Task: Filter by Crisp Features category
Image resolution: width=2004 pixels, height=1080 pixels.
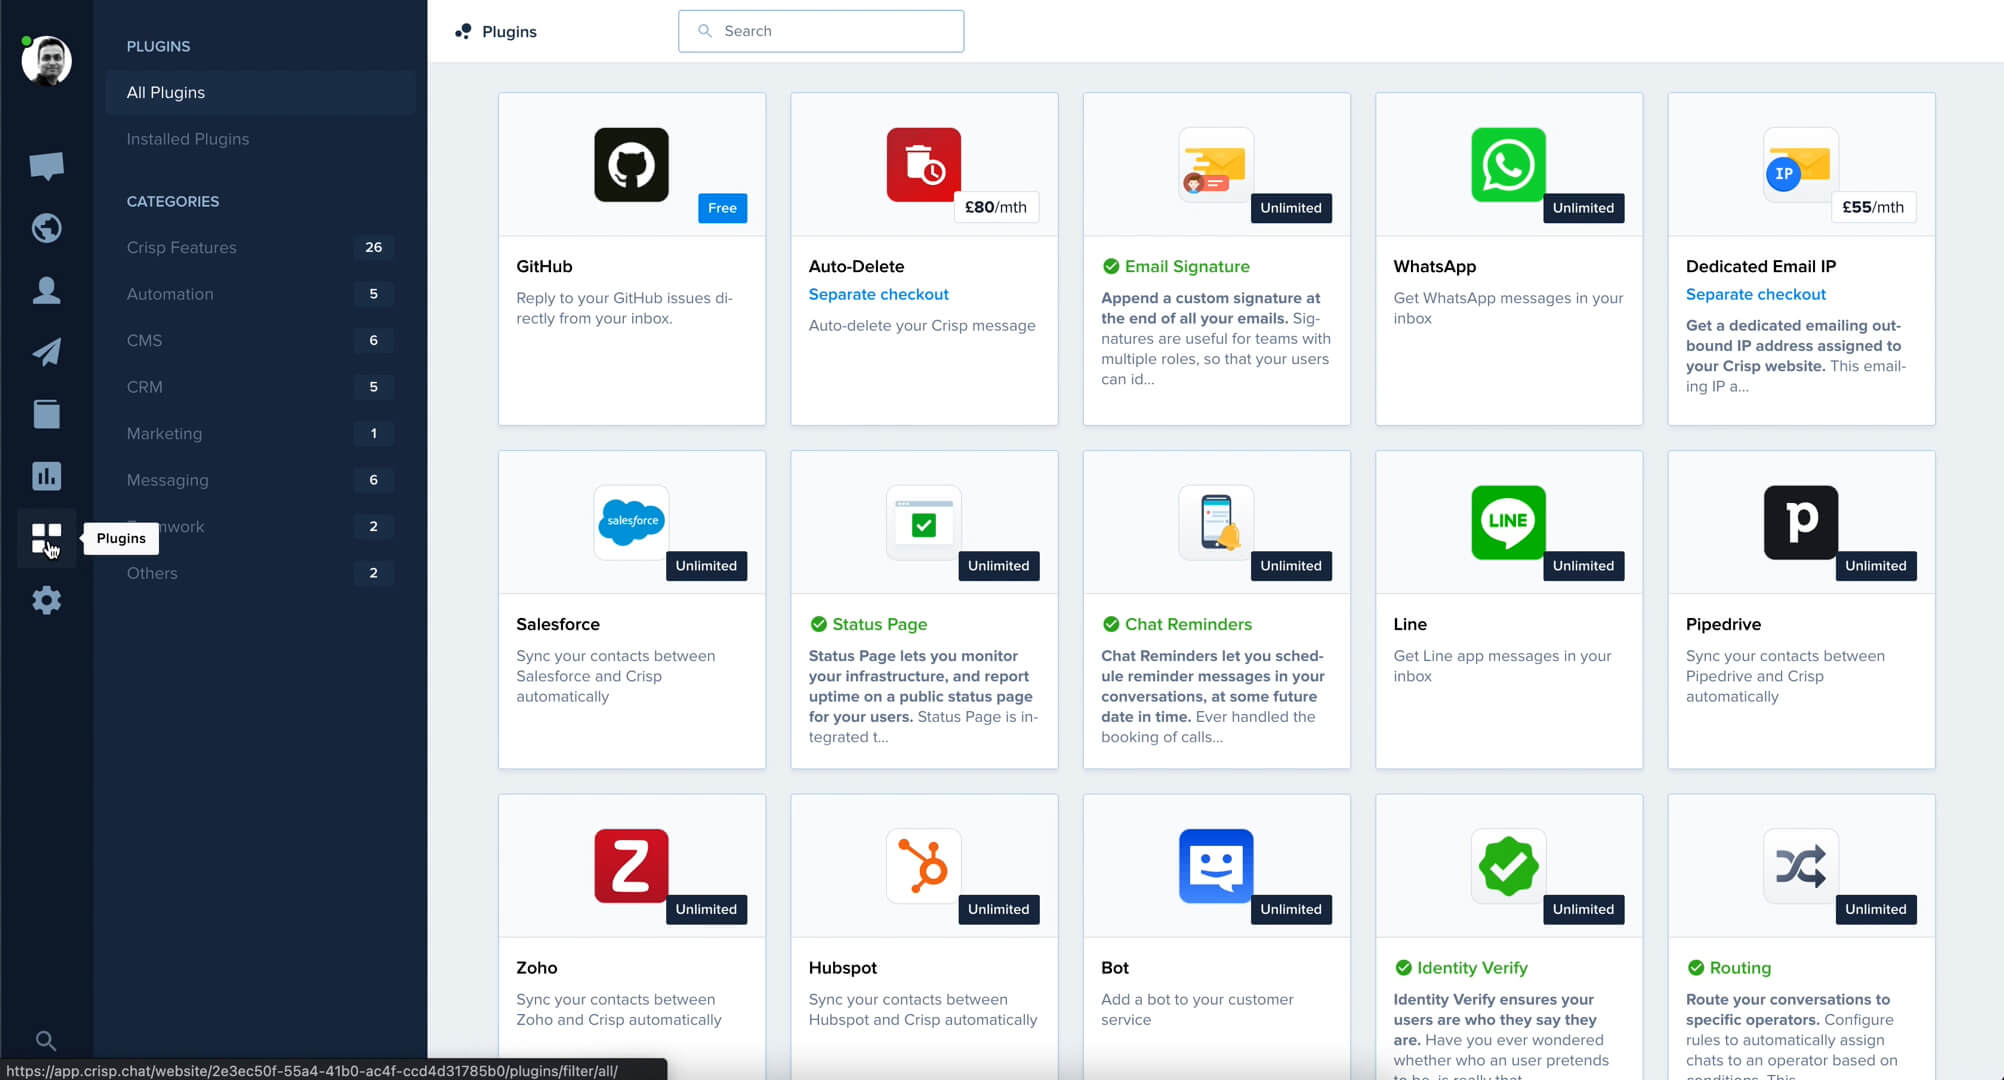Action: pyautogui.click(x=182, y=247)
